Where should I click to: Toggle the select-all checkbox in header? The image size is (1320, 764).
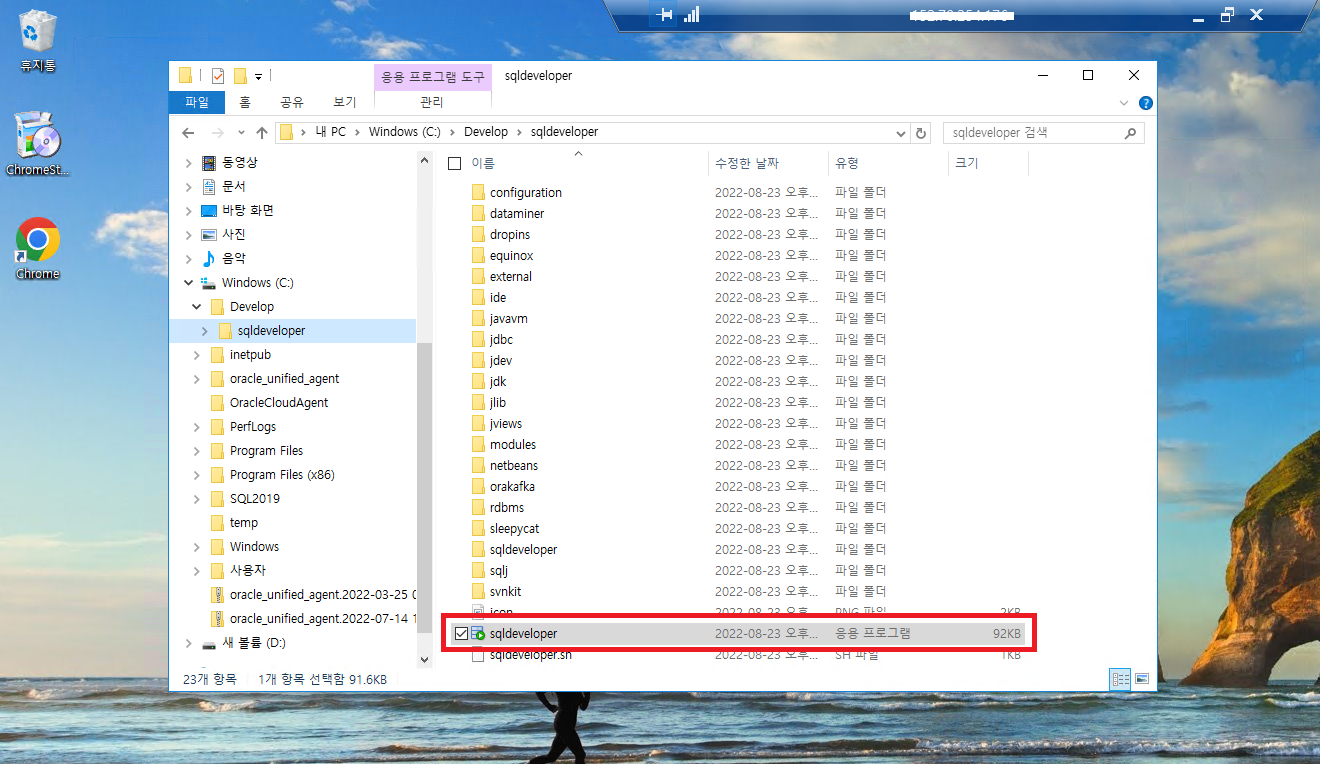pyautogui.click(x=455, y=163)
